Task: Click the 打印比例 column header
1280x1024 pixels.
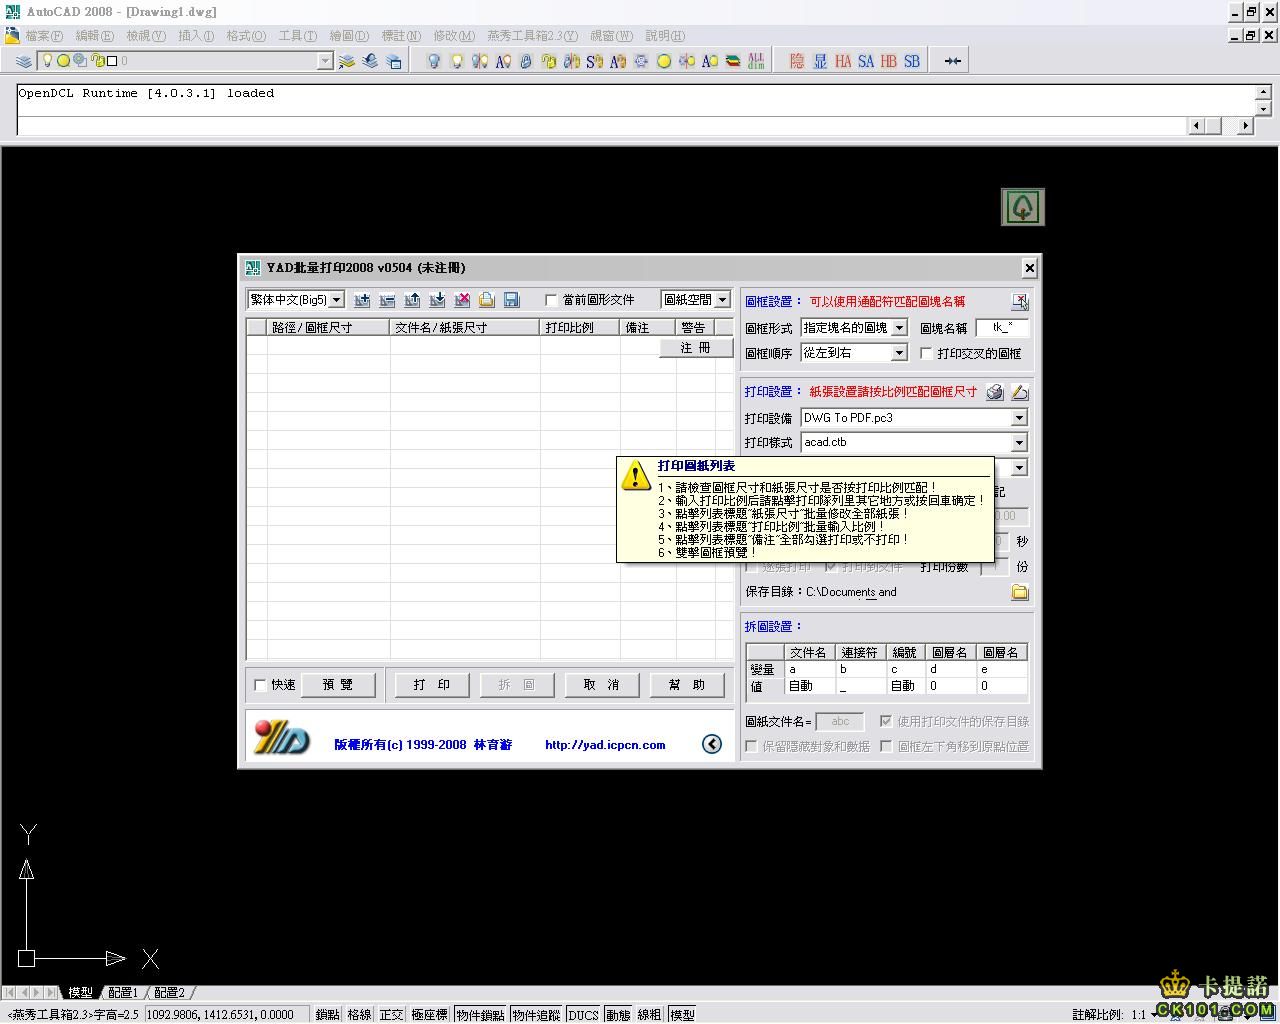Action: [x=580, y=327]
